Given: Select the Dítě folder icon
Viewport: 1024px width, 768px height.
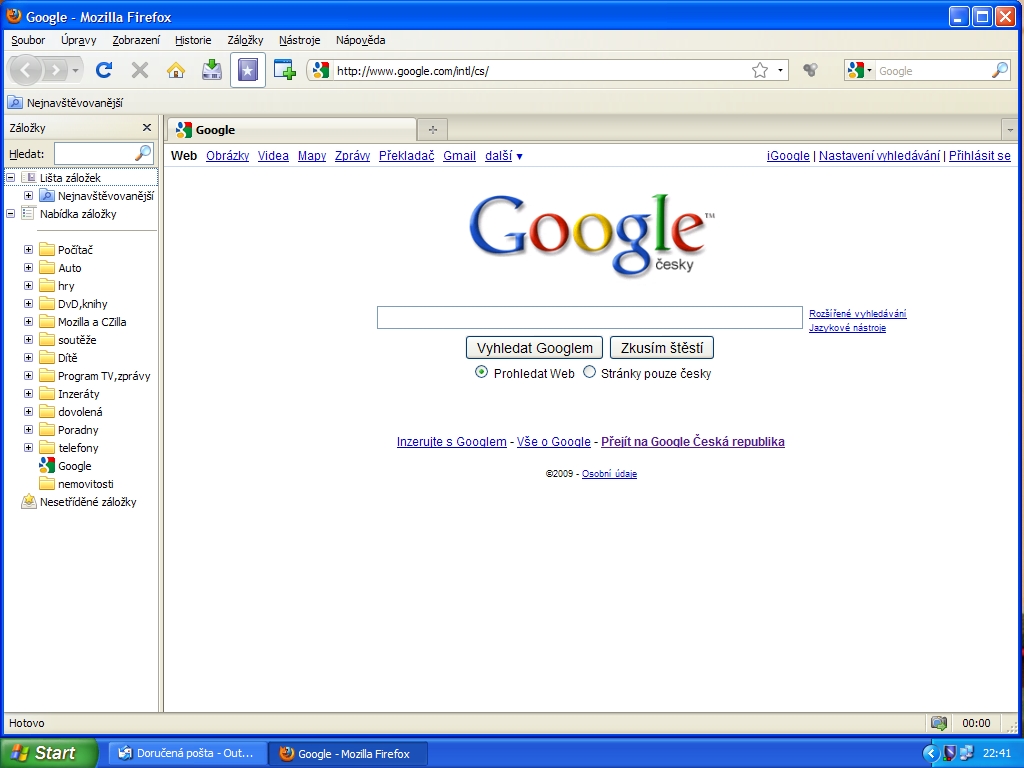Looking at the screenshot, I should click(x=46, y=357).
